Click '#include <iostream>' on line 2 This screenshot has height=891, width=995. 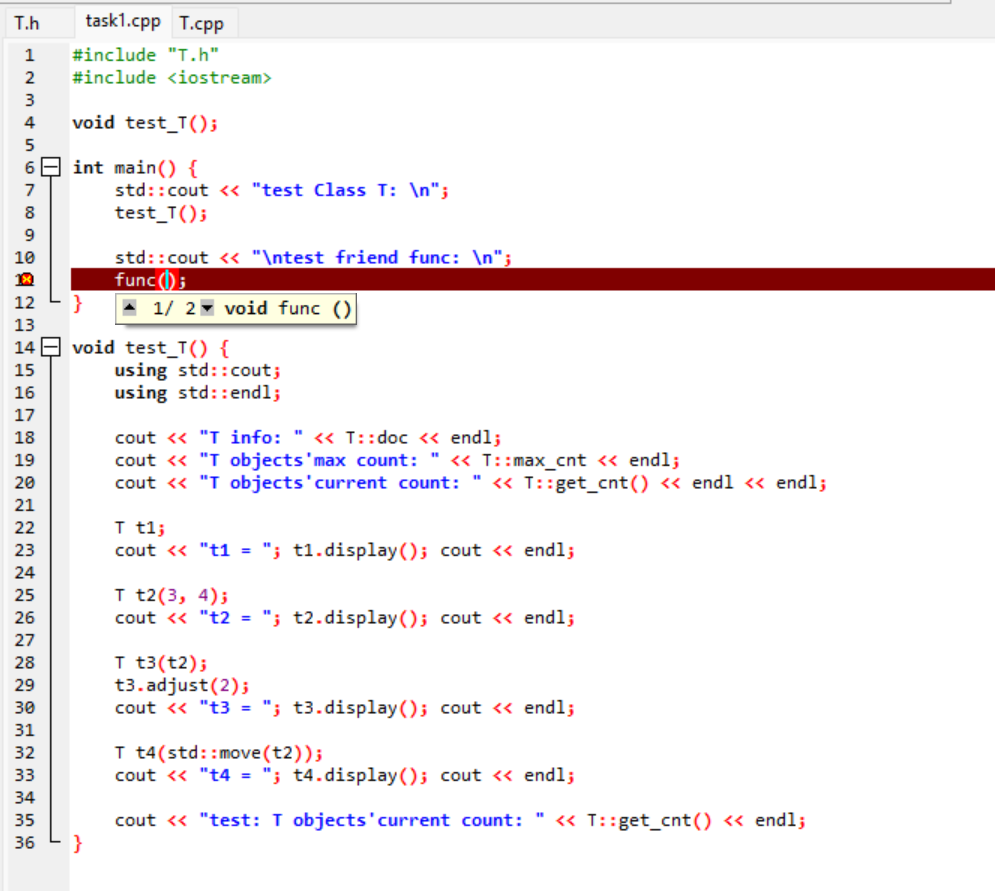point(172,78)
